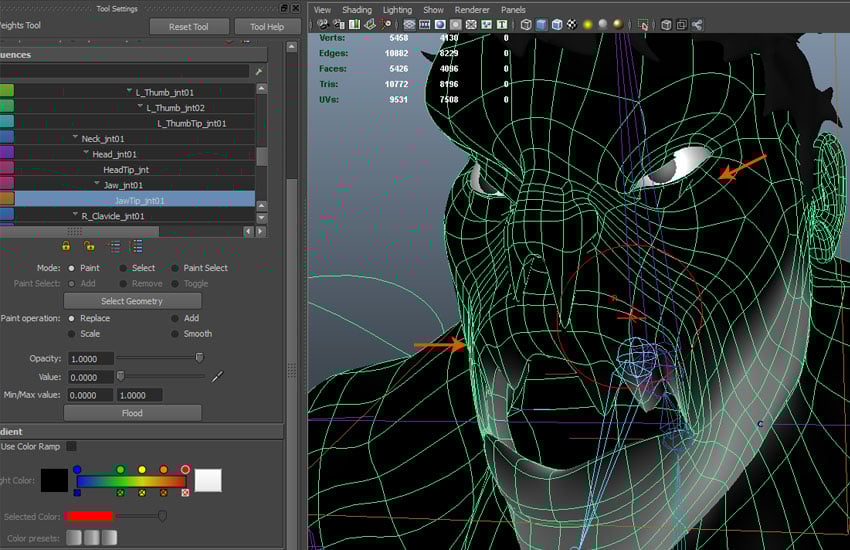Collapse the Jaw_jnt01 tree node
Viewport: 850px width, 550px height.
point(97,185)
